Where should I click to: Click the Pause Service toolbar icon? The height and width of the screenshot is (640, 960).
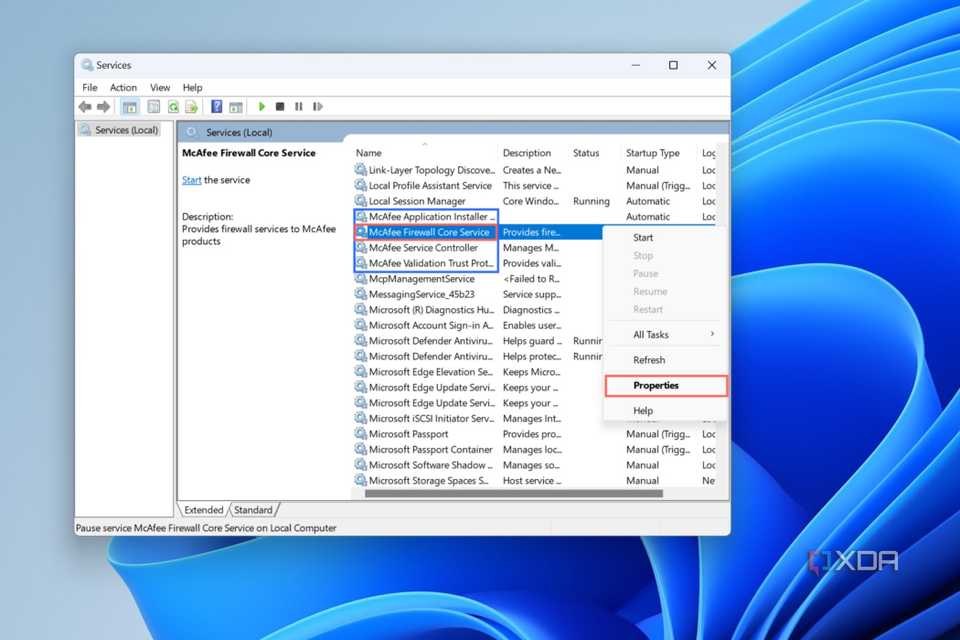pos(299,107)
